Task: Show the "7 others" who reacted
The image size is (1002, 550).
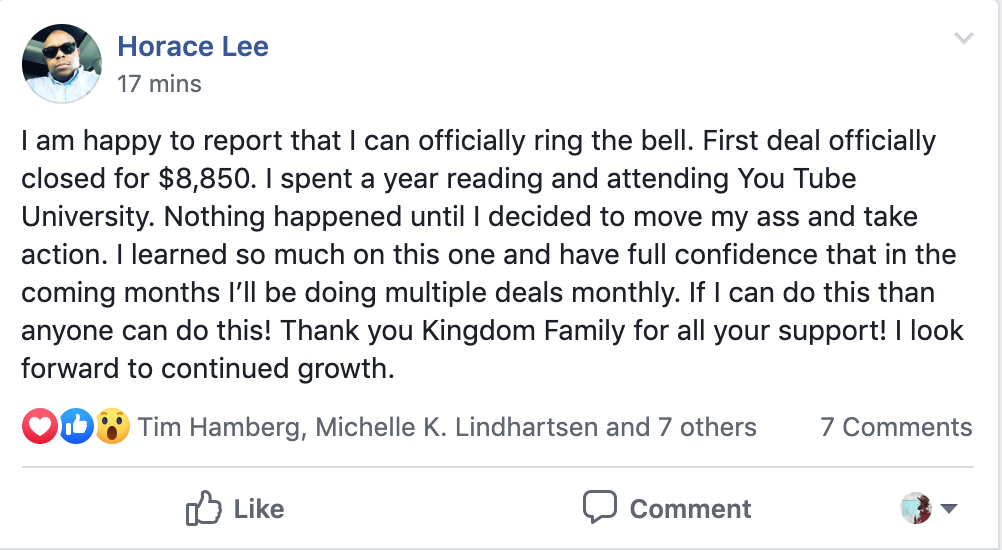Action: (x=707, y=428)
